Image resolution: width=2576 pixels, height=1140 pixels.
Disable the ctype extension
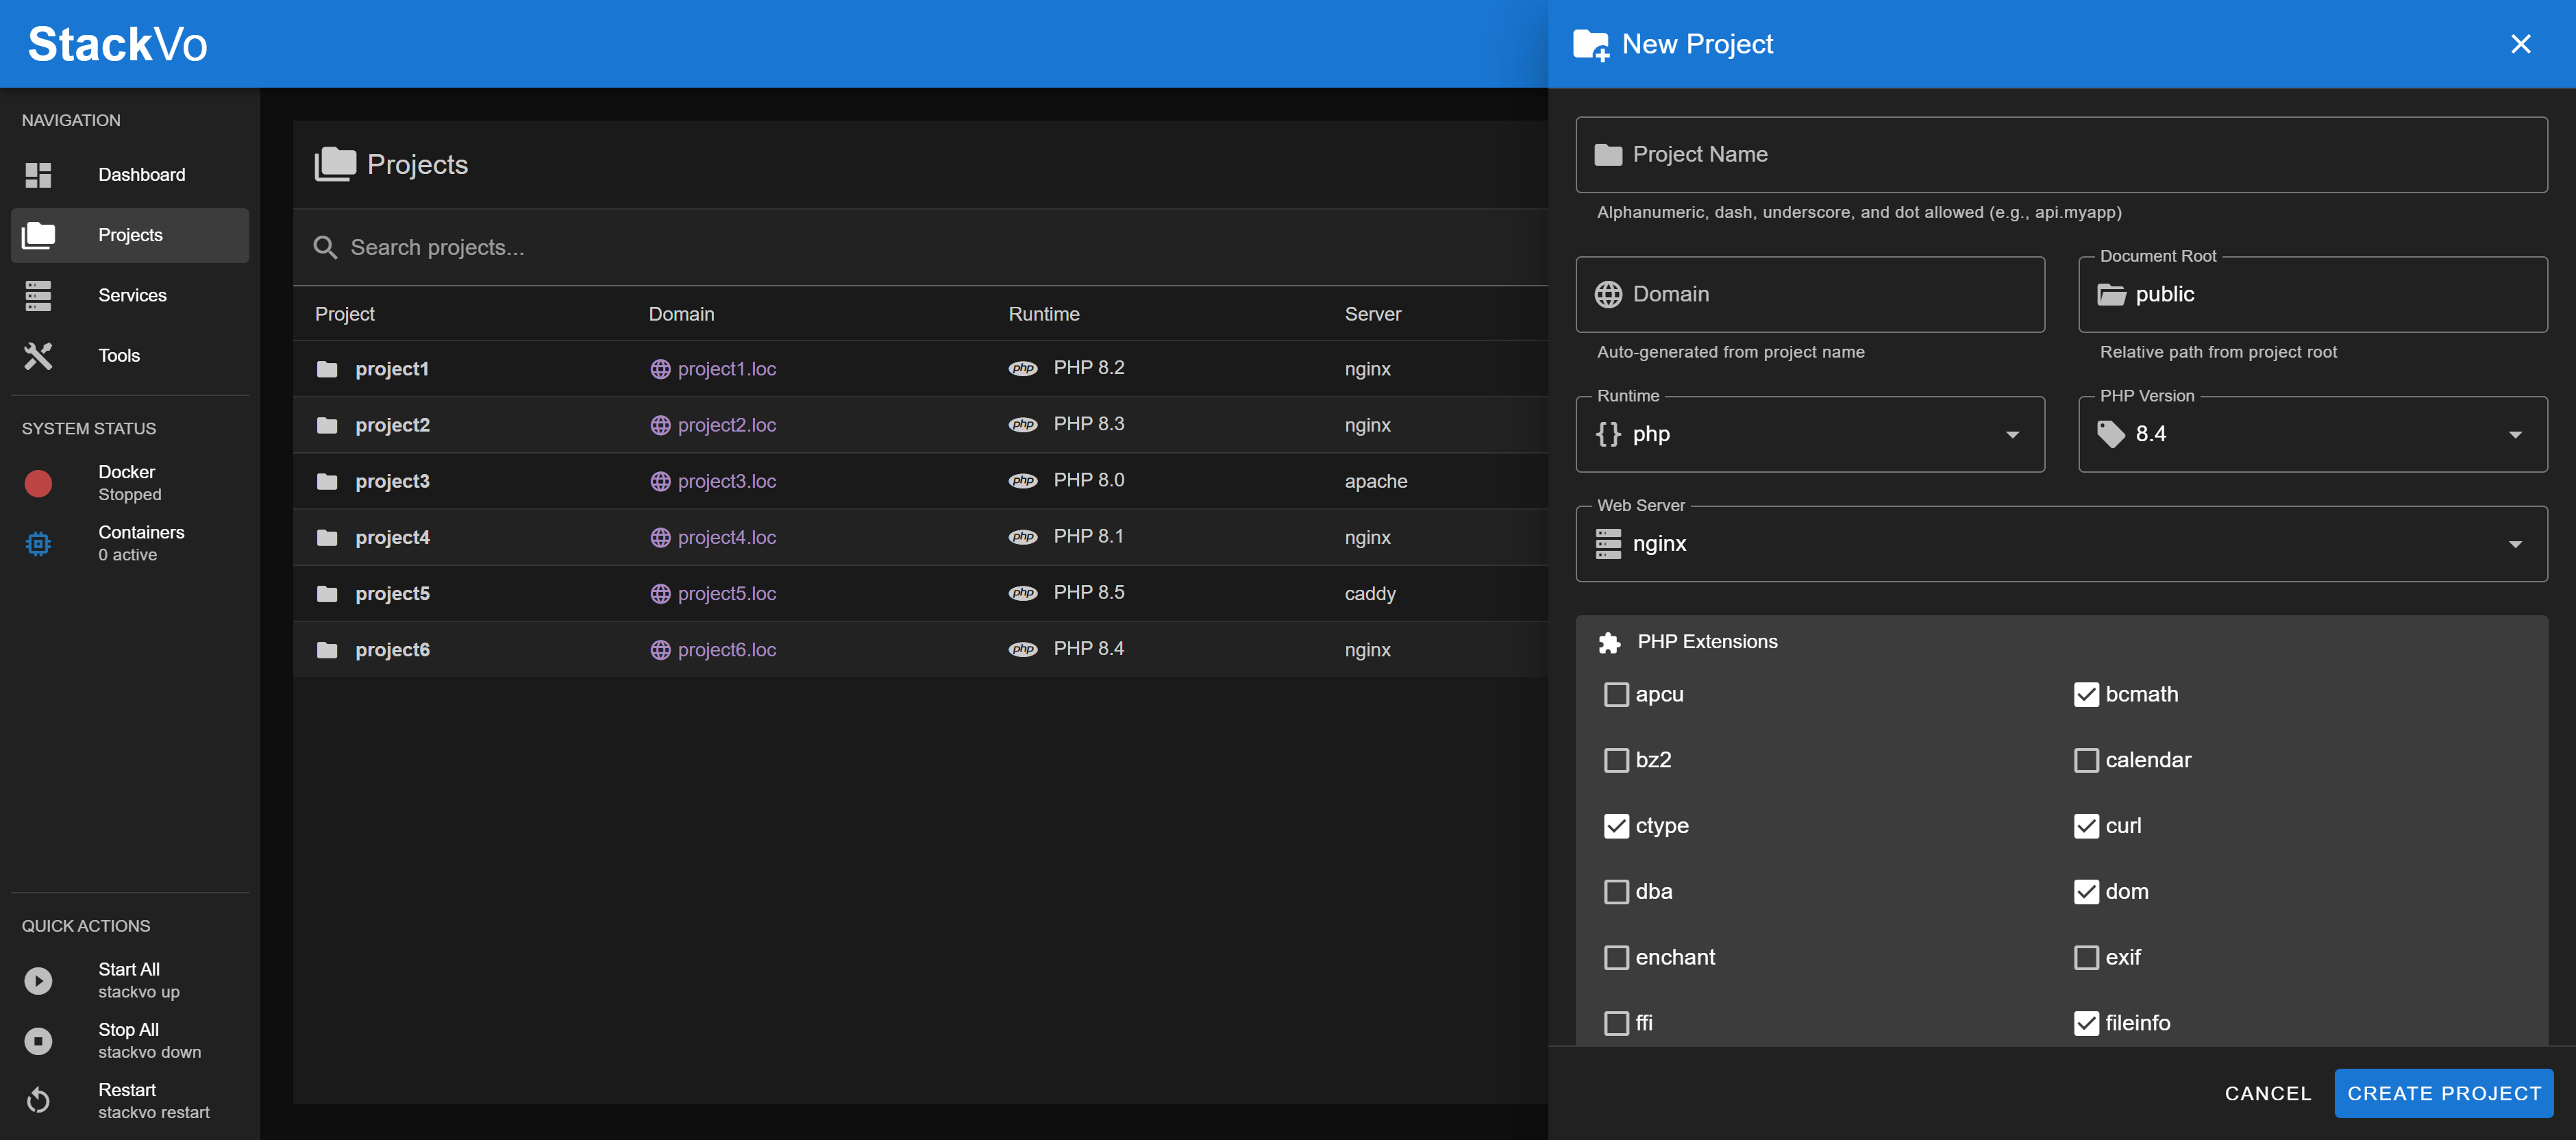tap(1617, 826)
